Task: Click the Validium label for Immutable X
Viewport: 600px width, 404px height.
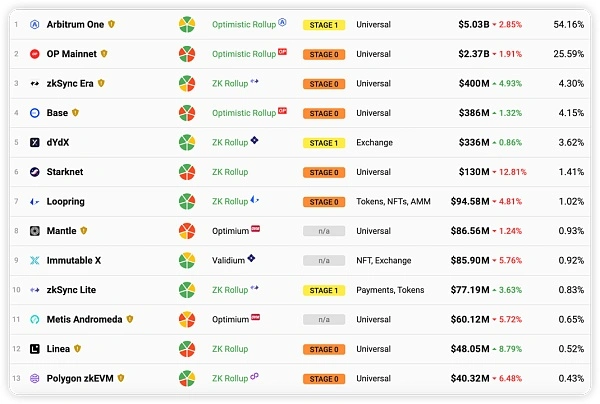Action: 228,261
